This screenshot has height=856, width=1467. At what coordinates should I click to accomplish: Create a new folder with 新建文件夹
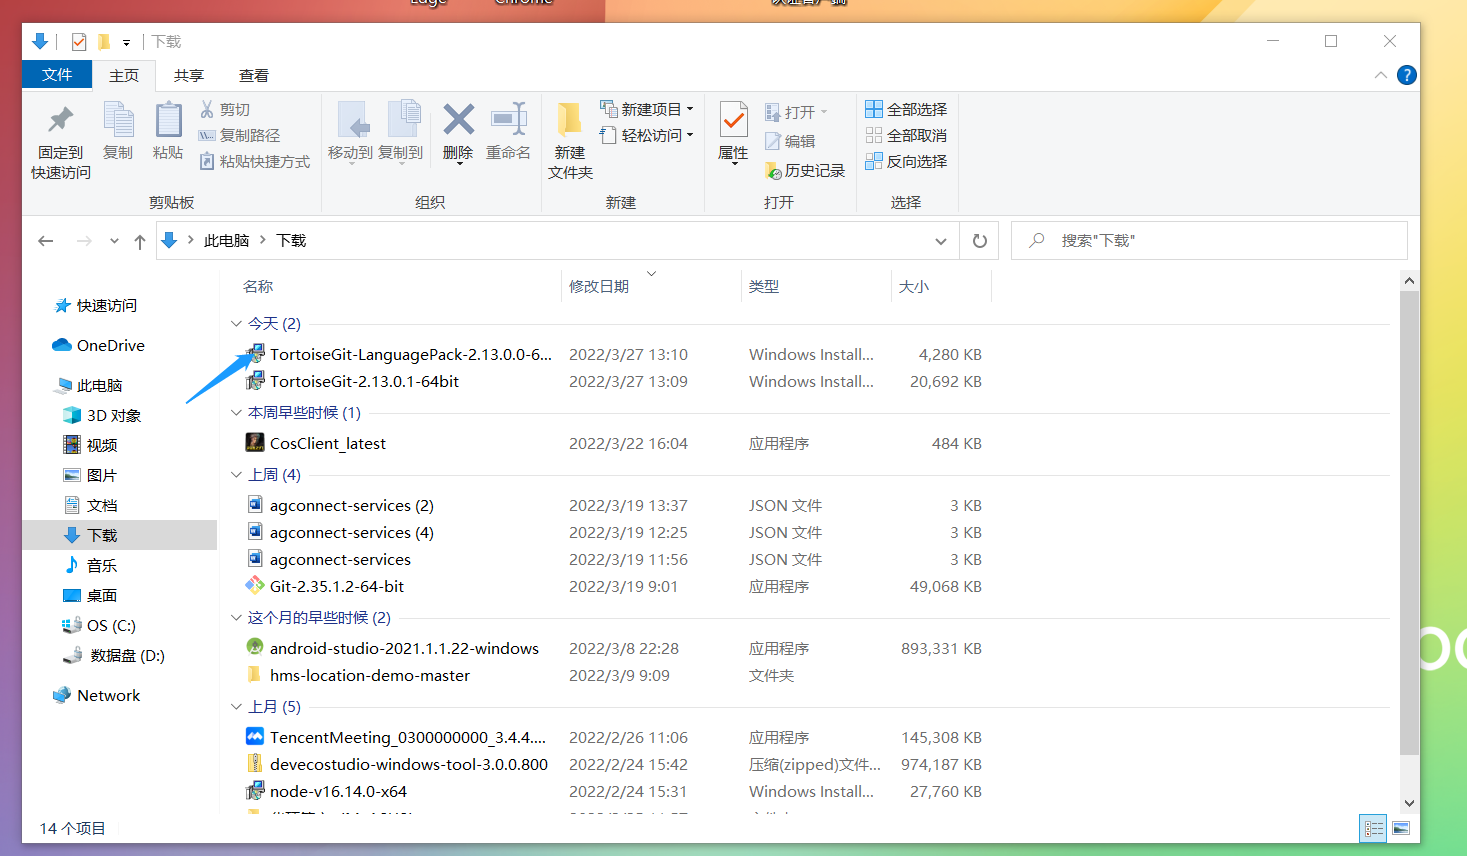click(x=570, y=141)
